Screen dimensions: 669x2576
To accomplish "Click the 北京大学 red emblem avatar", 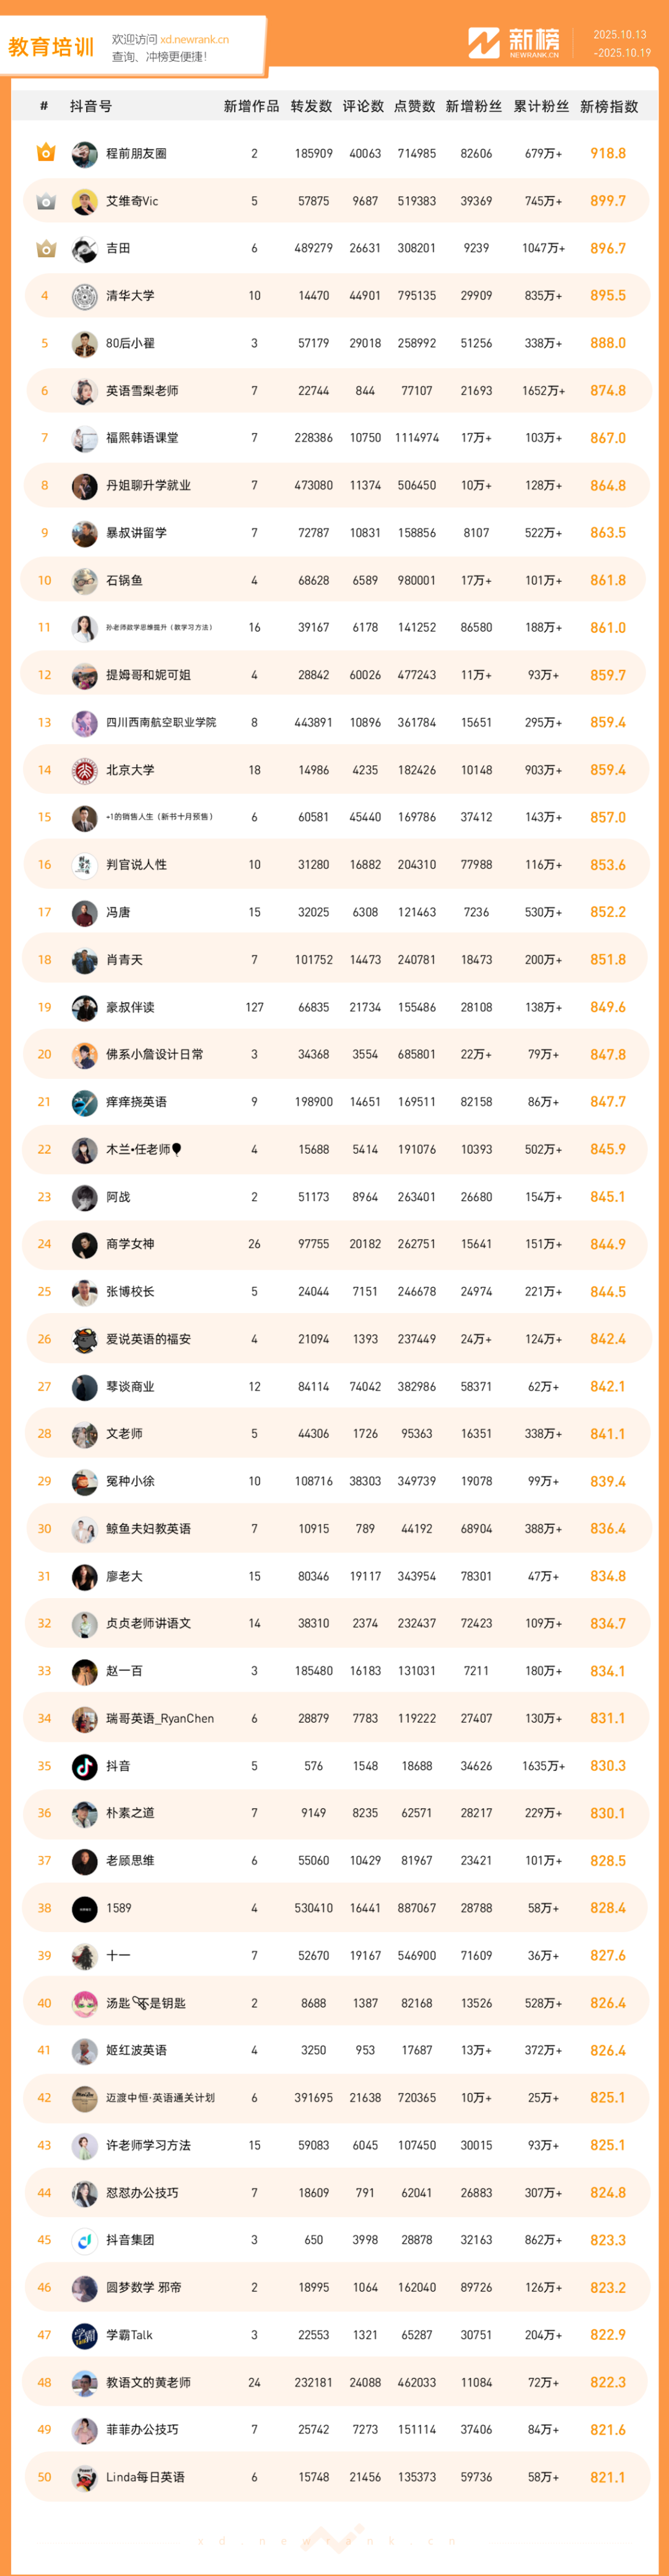I will click(85, 770).
